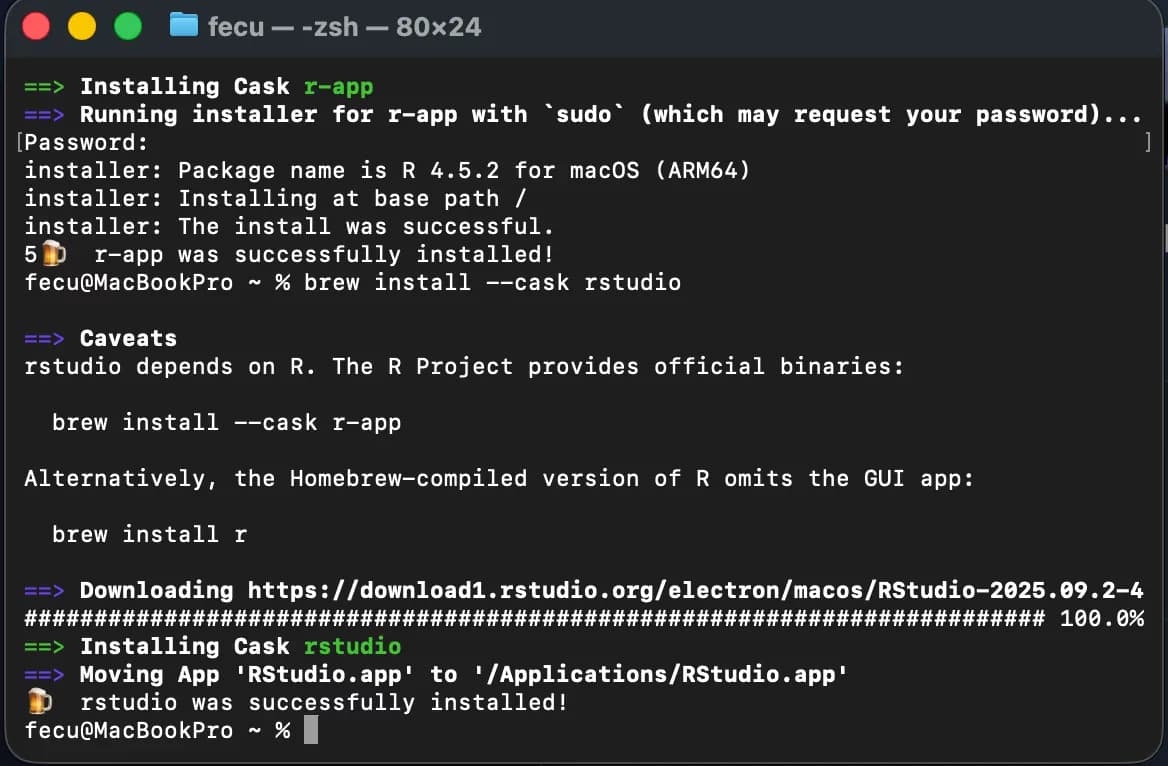1168x766 pixels.
Task: Minimize the terminal using the yellow button
Action: click(82, 26)
